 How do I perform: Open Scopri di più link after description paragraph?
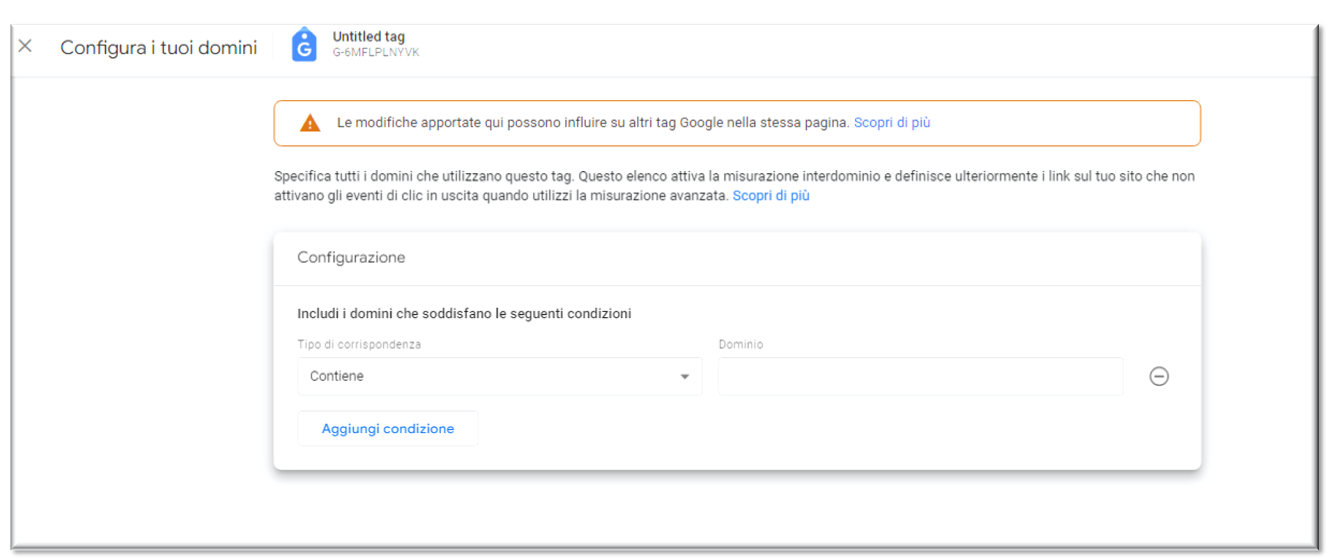click(x=771, y=196)
